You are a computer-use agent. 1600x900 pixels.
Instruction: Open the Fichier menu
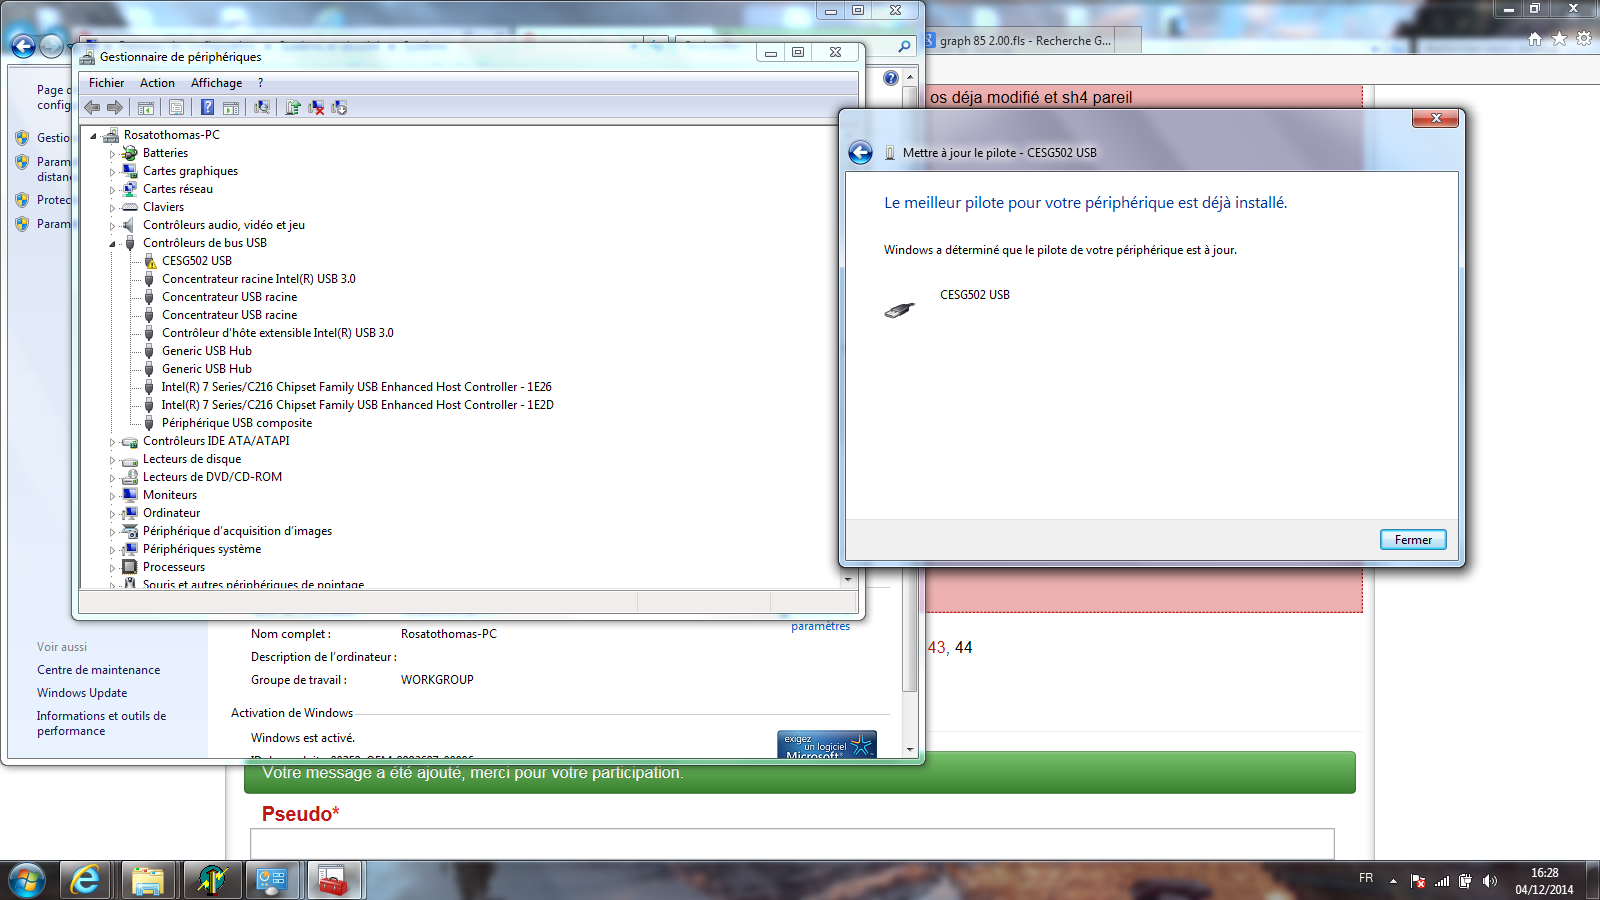(x=106, y=83)
